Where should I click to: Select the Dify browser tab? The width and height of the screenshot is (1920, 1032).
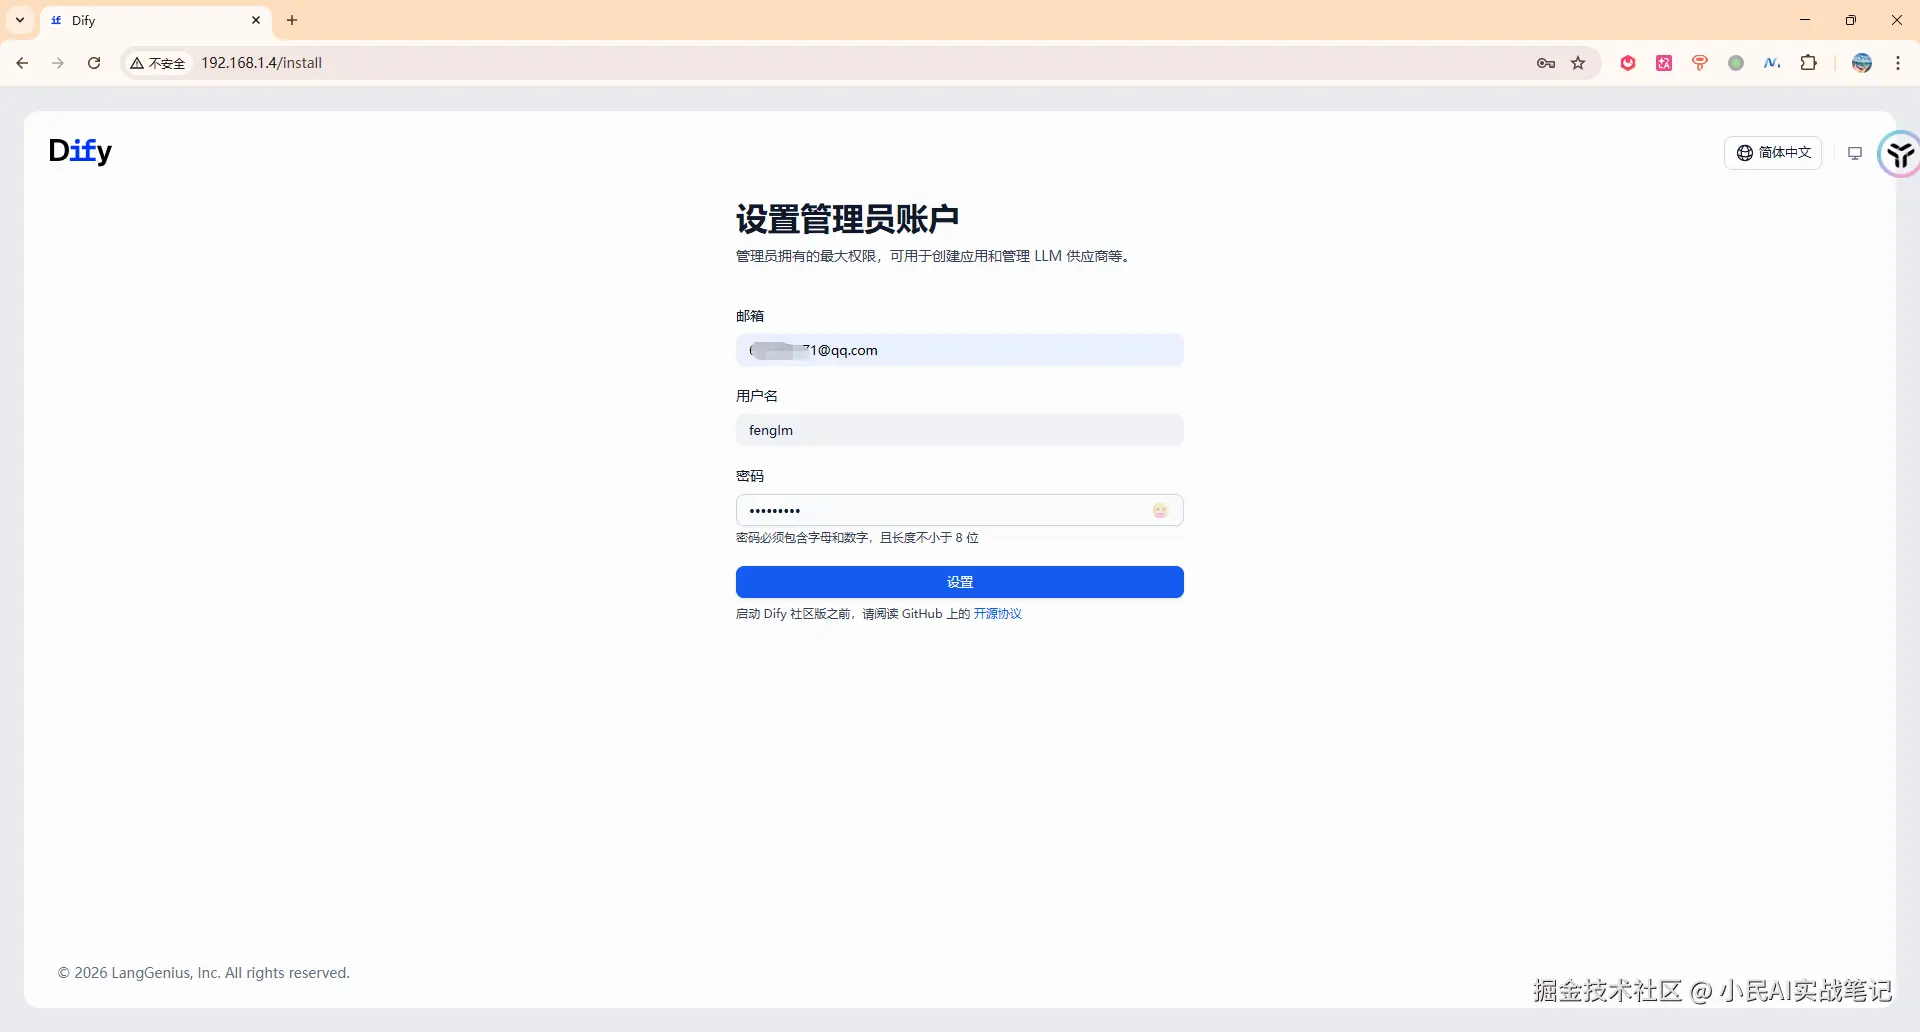156,21
